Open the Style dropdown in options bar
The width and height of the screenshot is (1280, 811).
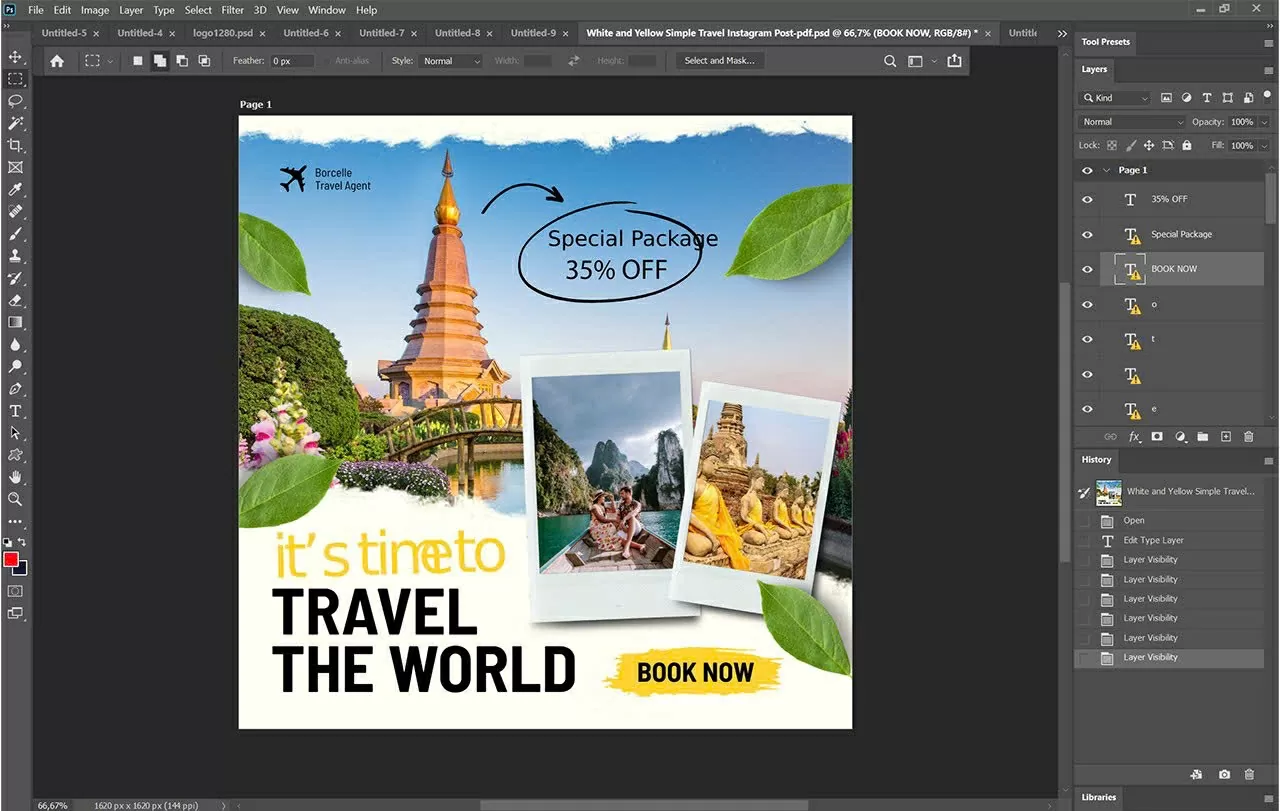450,61
